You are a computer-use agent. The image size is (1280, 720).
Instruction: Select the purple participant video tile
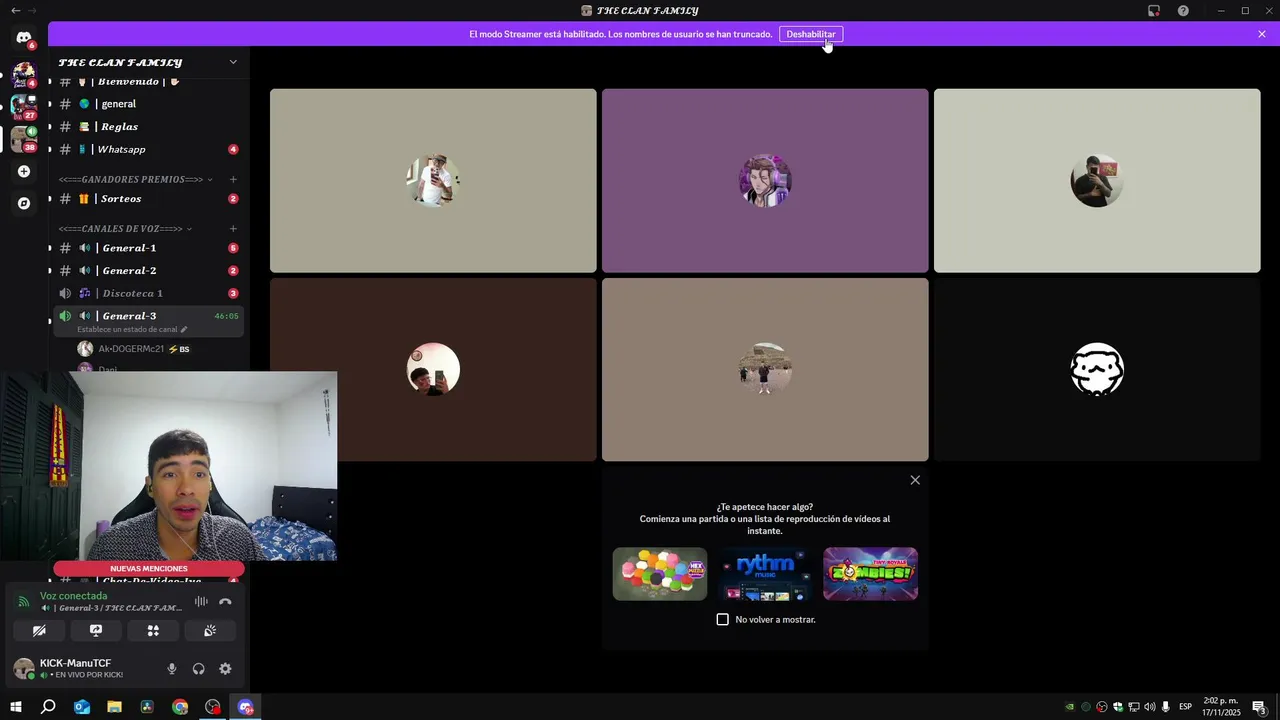765,181
